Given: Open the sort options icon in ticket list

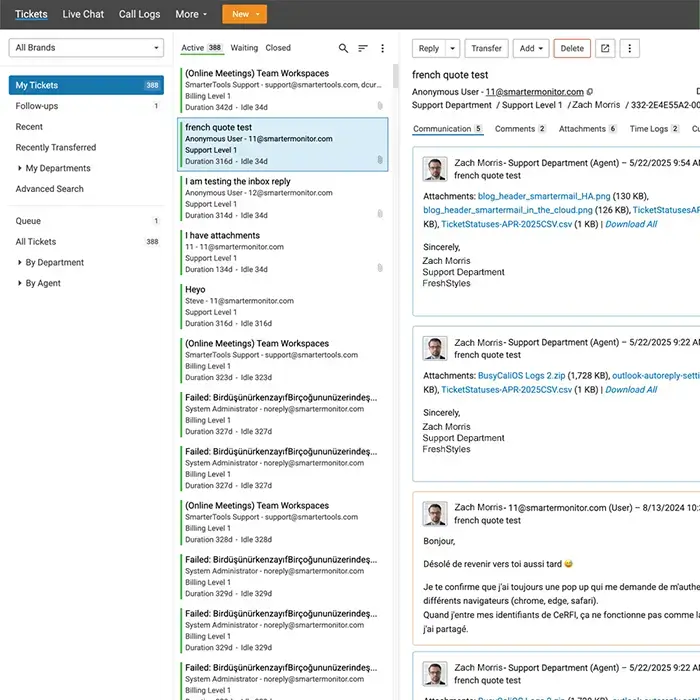Looking at the screenshot, I should (x=363, y=48).
